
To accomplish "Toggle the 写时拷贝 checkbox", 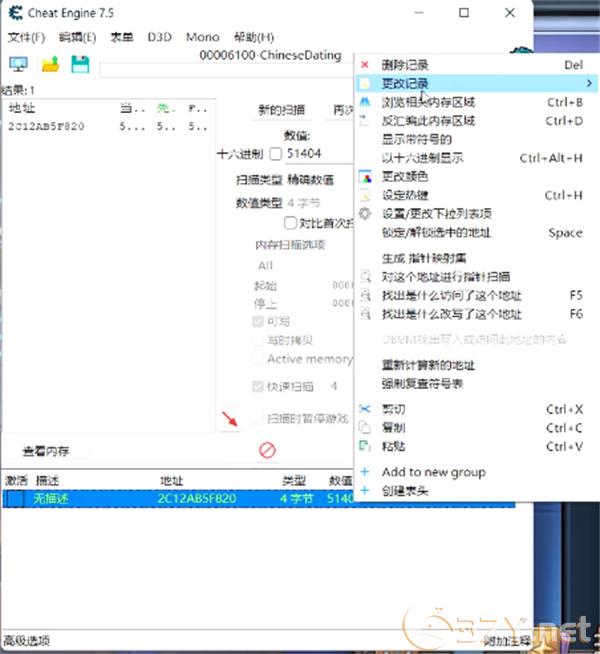I will pos(258,340).
